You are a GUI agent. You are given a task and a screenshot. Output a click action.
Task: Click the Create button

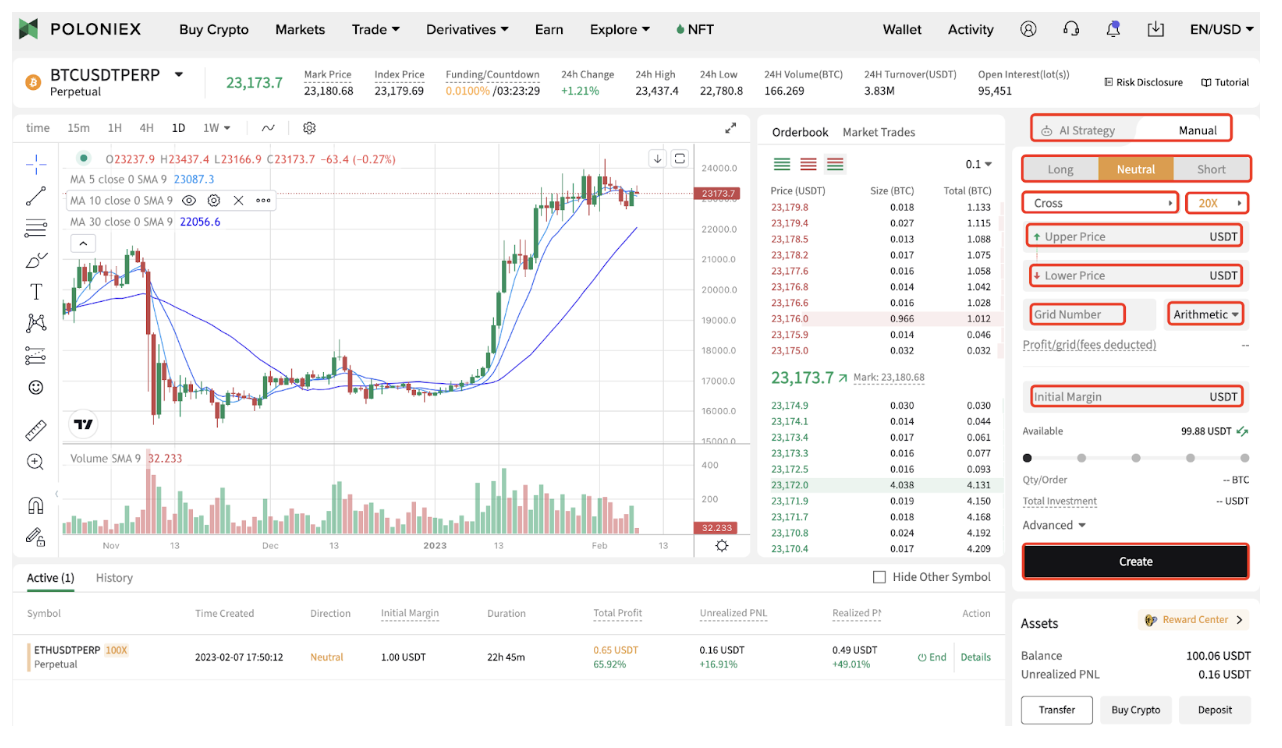pos(1135,561)
